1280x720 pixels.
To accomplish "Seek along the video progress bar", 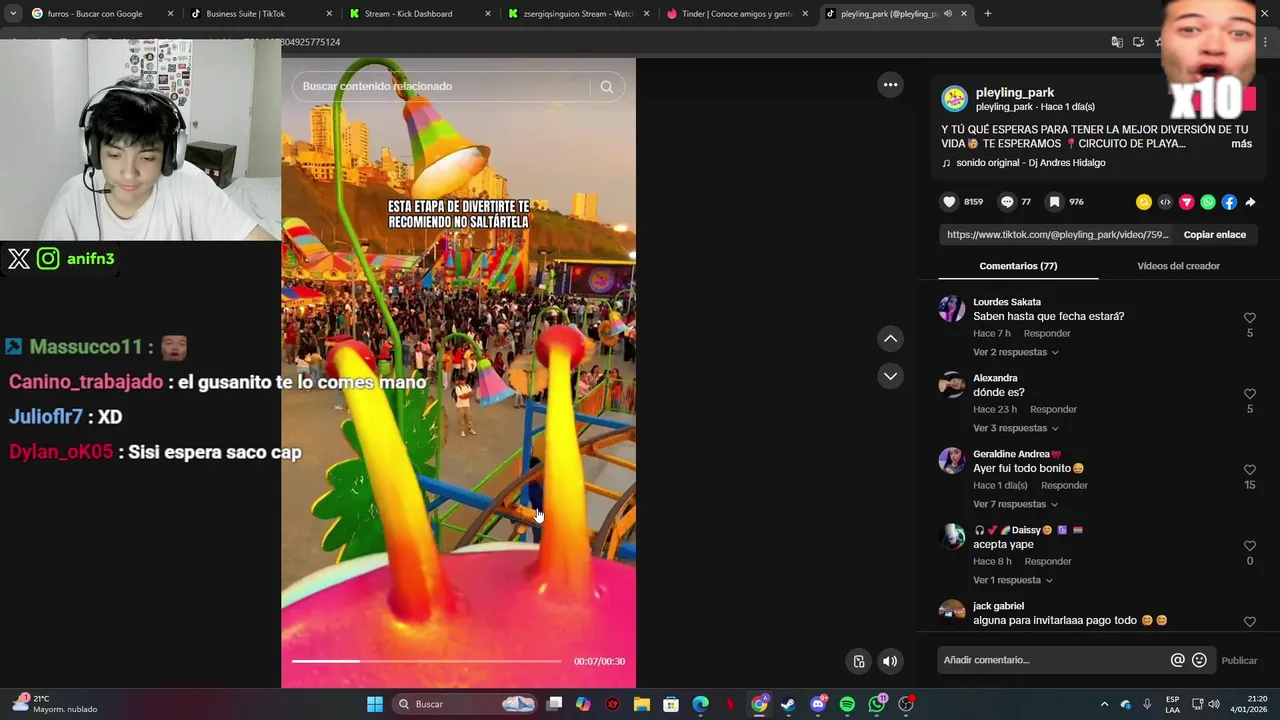I will pos(426,661).
